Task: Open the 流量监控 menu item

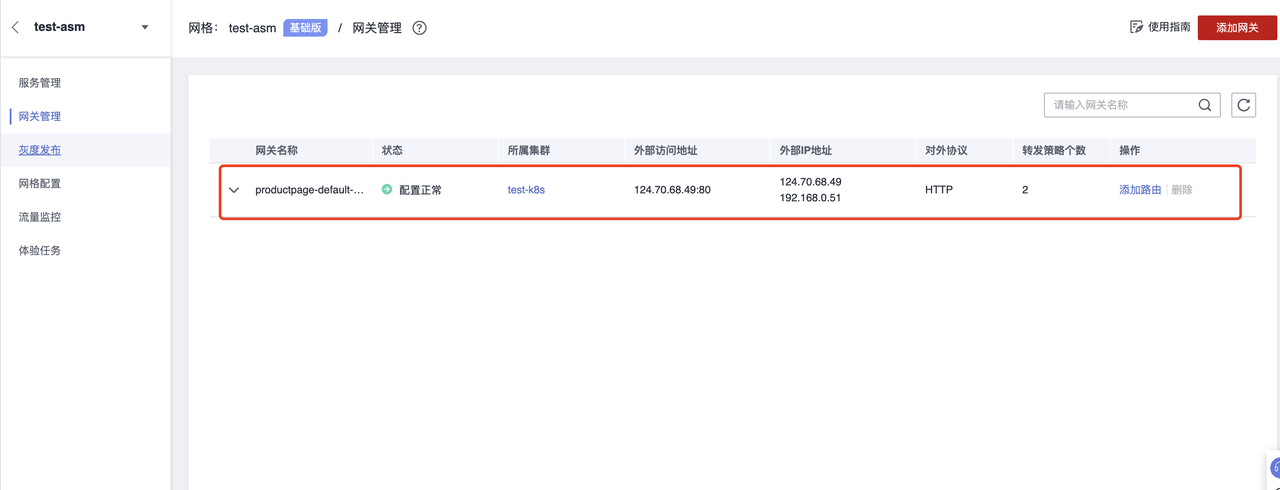Action: (40, 217)
